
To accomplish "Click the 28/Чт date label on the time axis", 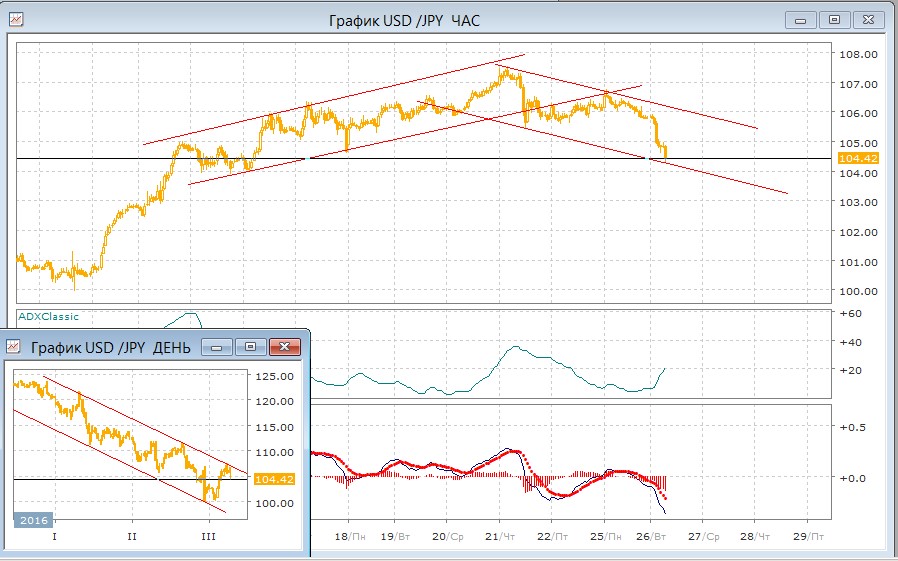I will click(x=755, y=536).
